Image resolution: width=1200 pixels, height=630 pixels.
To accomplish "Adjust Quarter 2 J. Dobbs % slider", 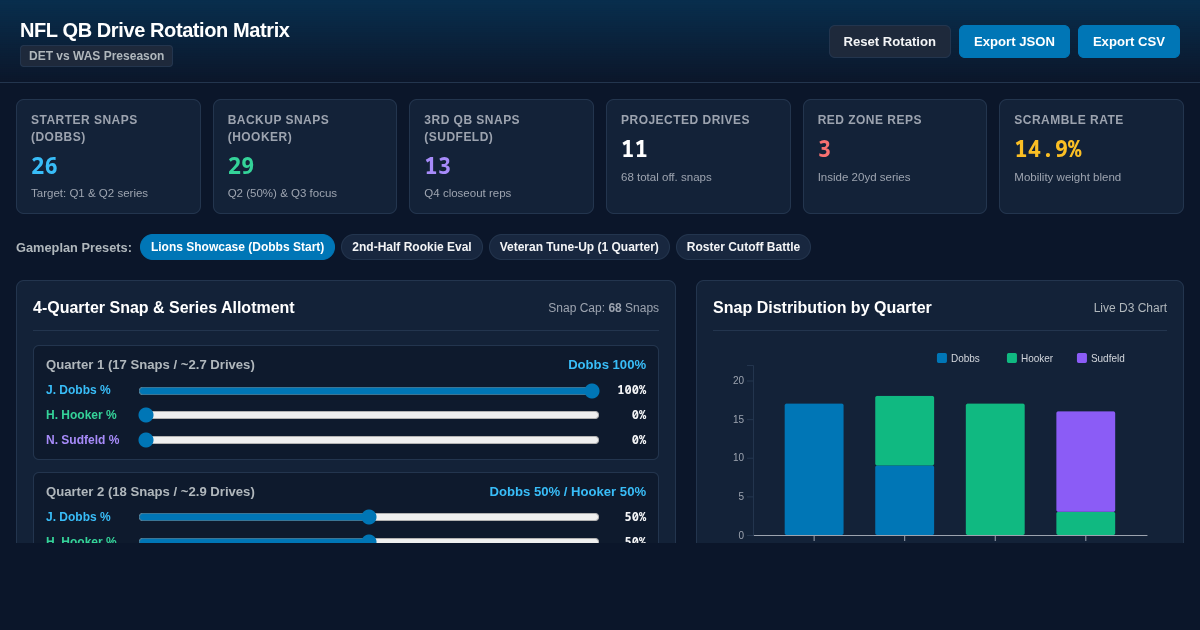I will (369, 517).
